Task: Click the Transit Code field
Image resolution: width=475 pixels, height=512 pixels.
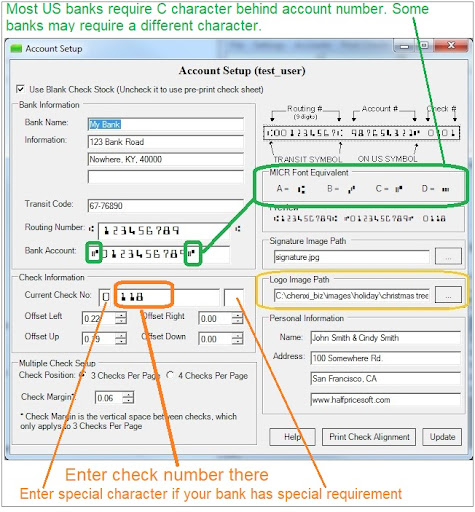Action: [166, 206]
